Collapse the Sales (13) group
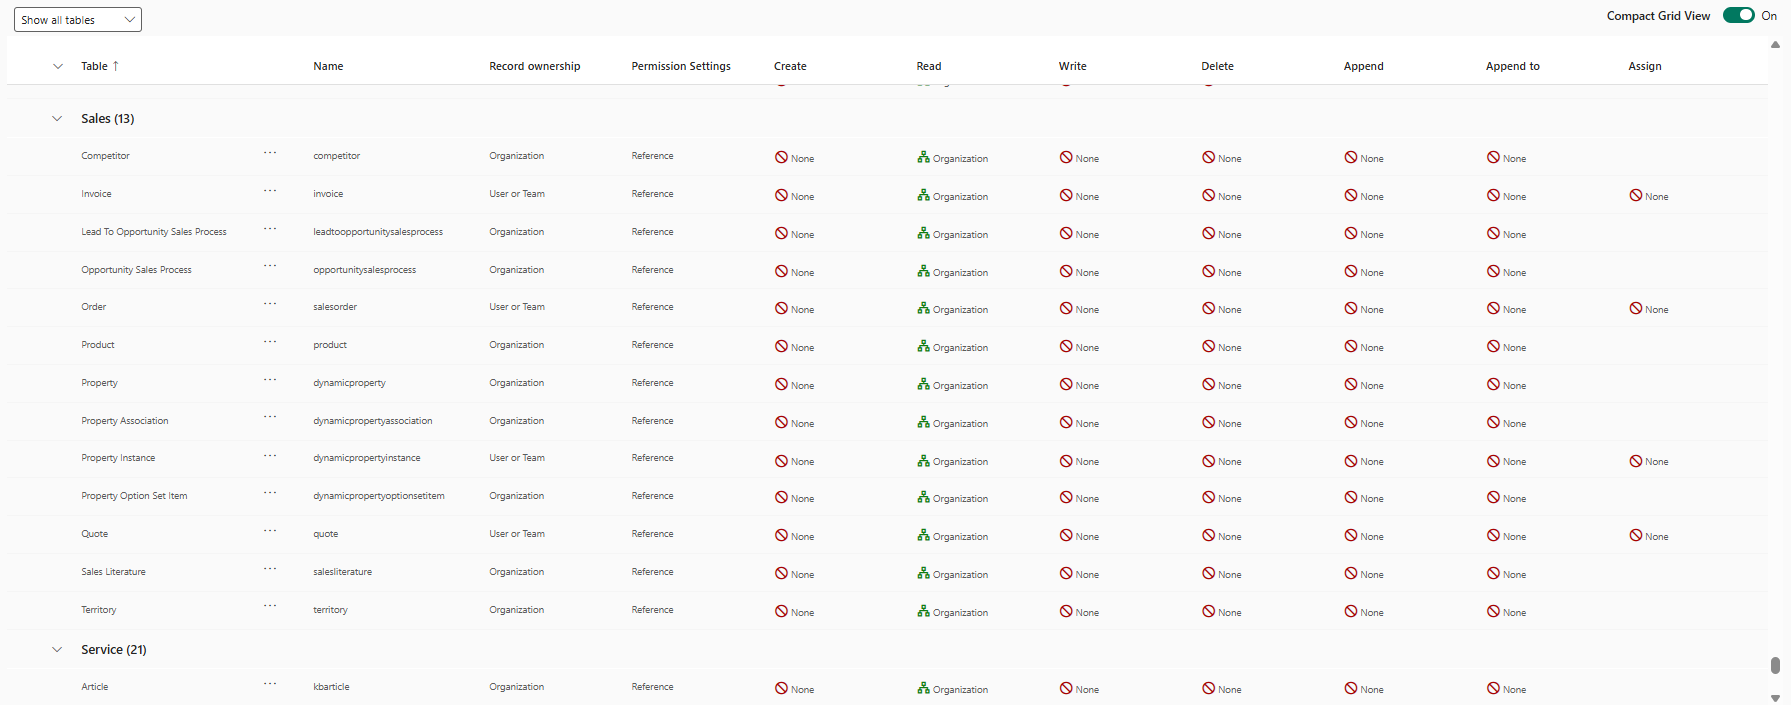The height and width of the screenshot is (705, 1791). pyautogui.click(x=57, y=118)
